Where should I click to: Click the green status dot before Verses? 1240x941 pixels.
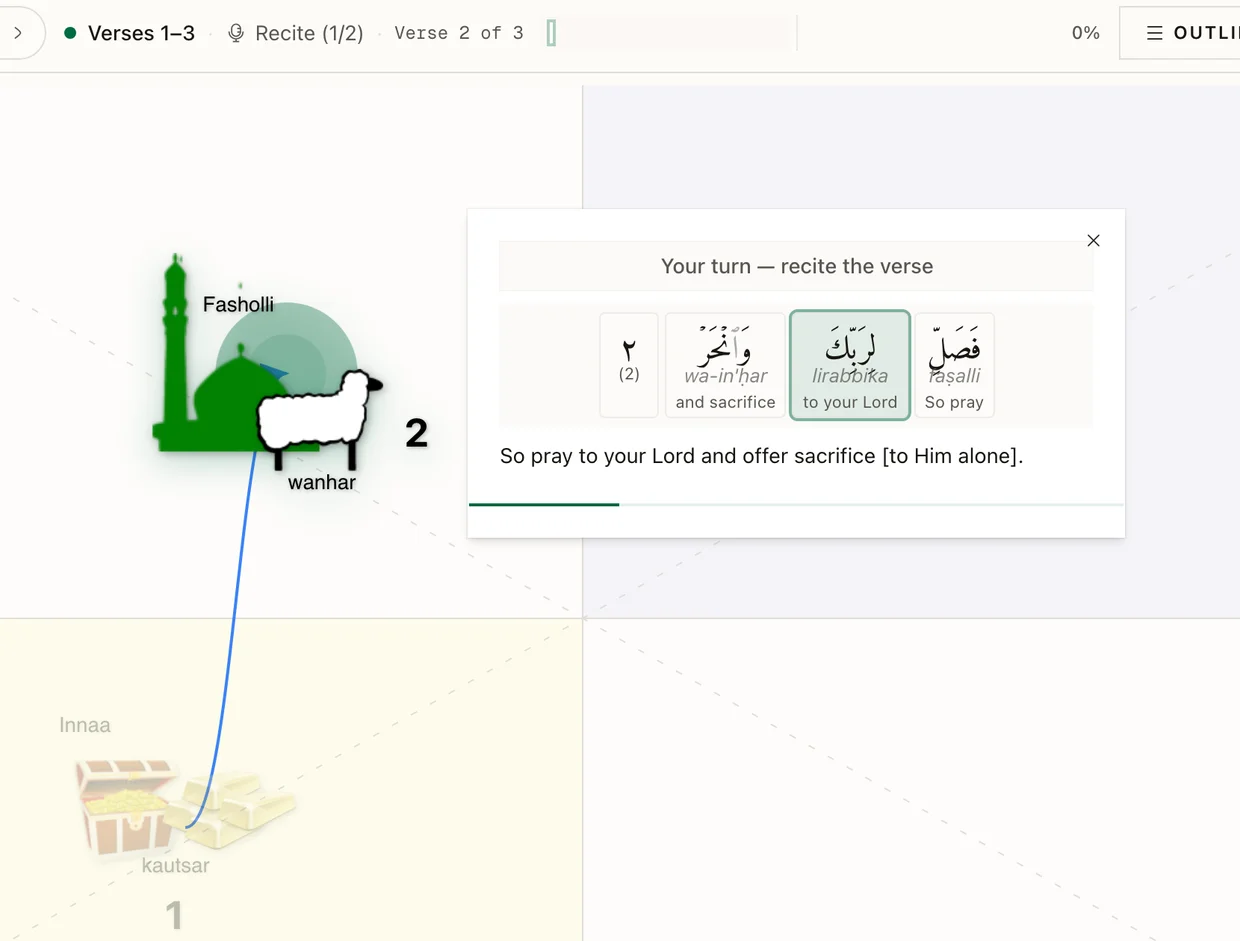click(70, 33)
